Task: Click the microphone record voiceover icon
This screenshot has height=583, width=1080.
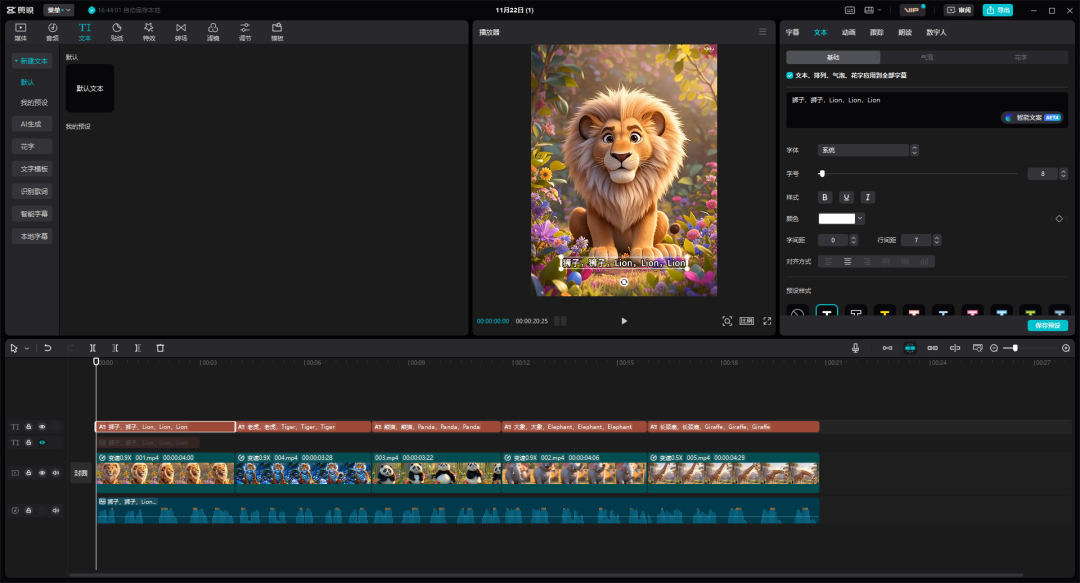Action: (x=856, y=348)
